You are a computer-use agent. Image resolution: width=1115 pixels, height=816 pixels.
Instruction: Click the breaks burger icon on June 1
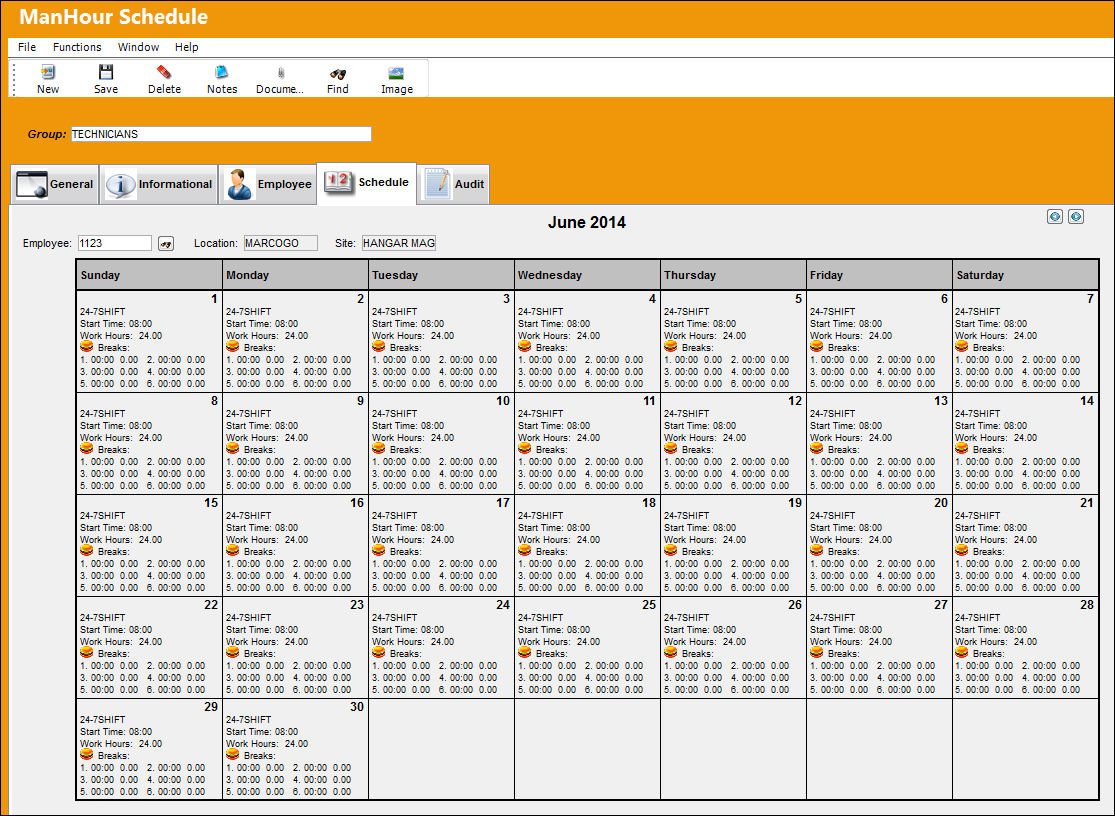(87, 347)
